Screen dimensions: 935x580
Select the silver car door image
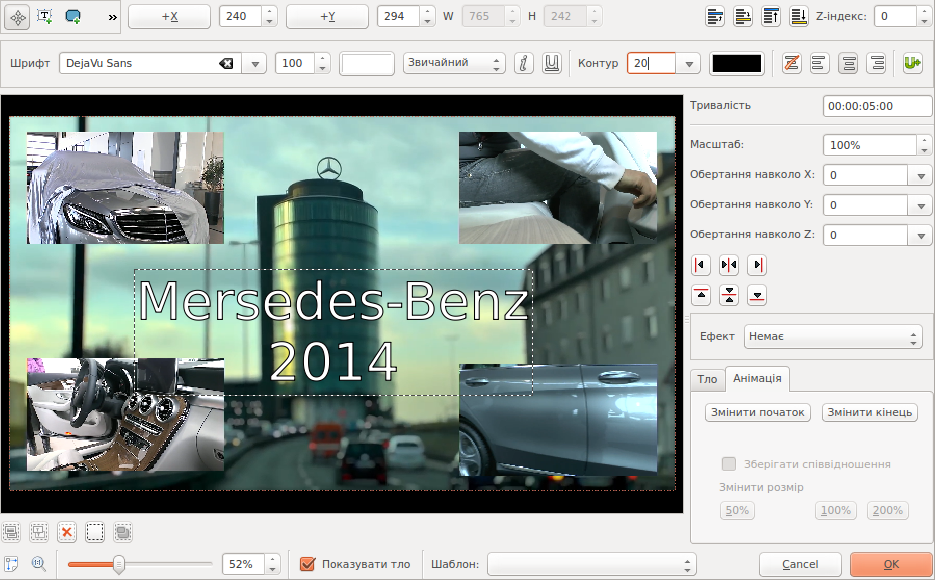pyautogui.click(x=558, y=420)
